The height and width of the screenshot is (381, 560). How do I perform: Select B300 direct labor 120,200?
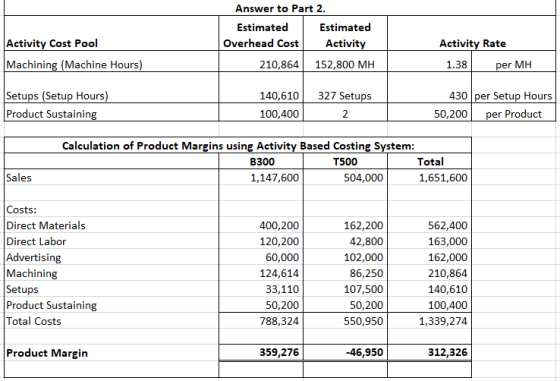261,241
